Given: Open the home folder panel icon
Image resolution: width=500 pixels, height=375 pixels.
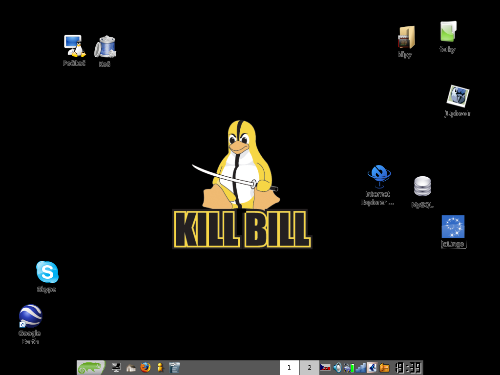Looking at the screenshot, I should 131,368.
